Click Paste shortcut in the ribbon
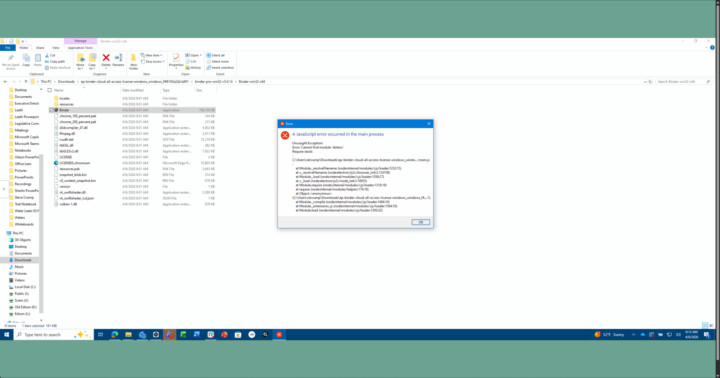This screenshot has width=720, height=378. tap(58, 68)
